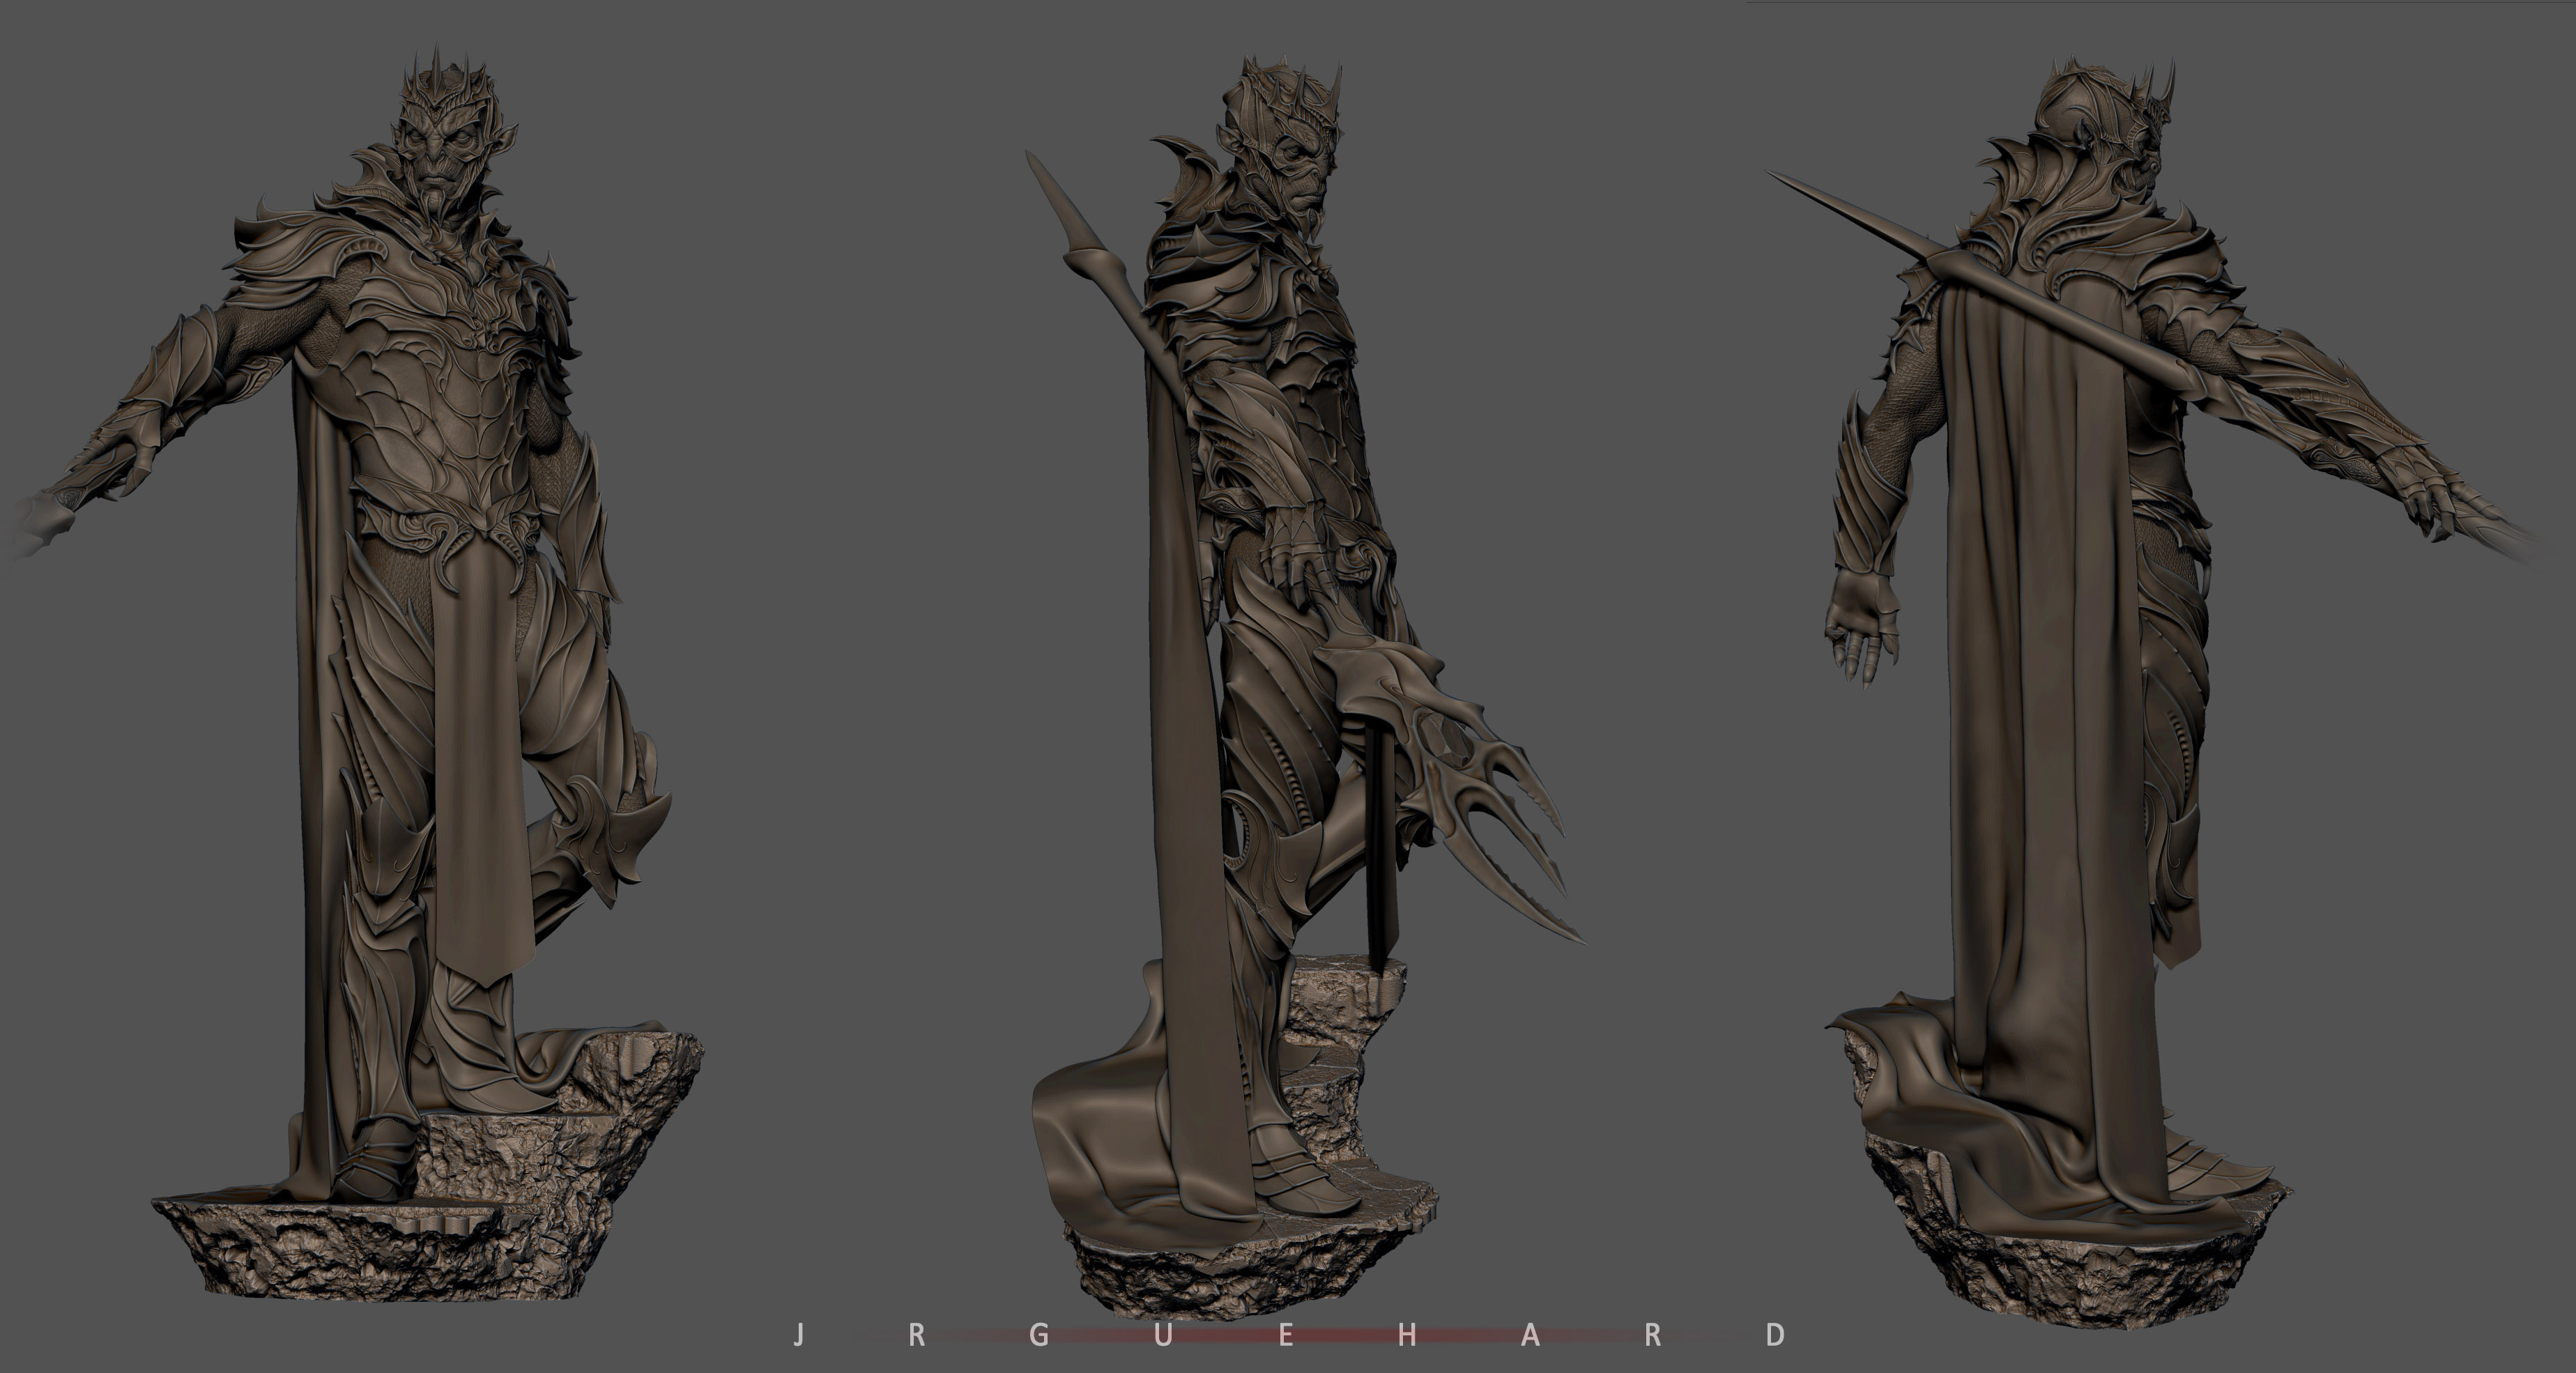
Task: Click the front view statue's face
Action: click(x=437, y=165)
